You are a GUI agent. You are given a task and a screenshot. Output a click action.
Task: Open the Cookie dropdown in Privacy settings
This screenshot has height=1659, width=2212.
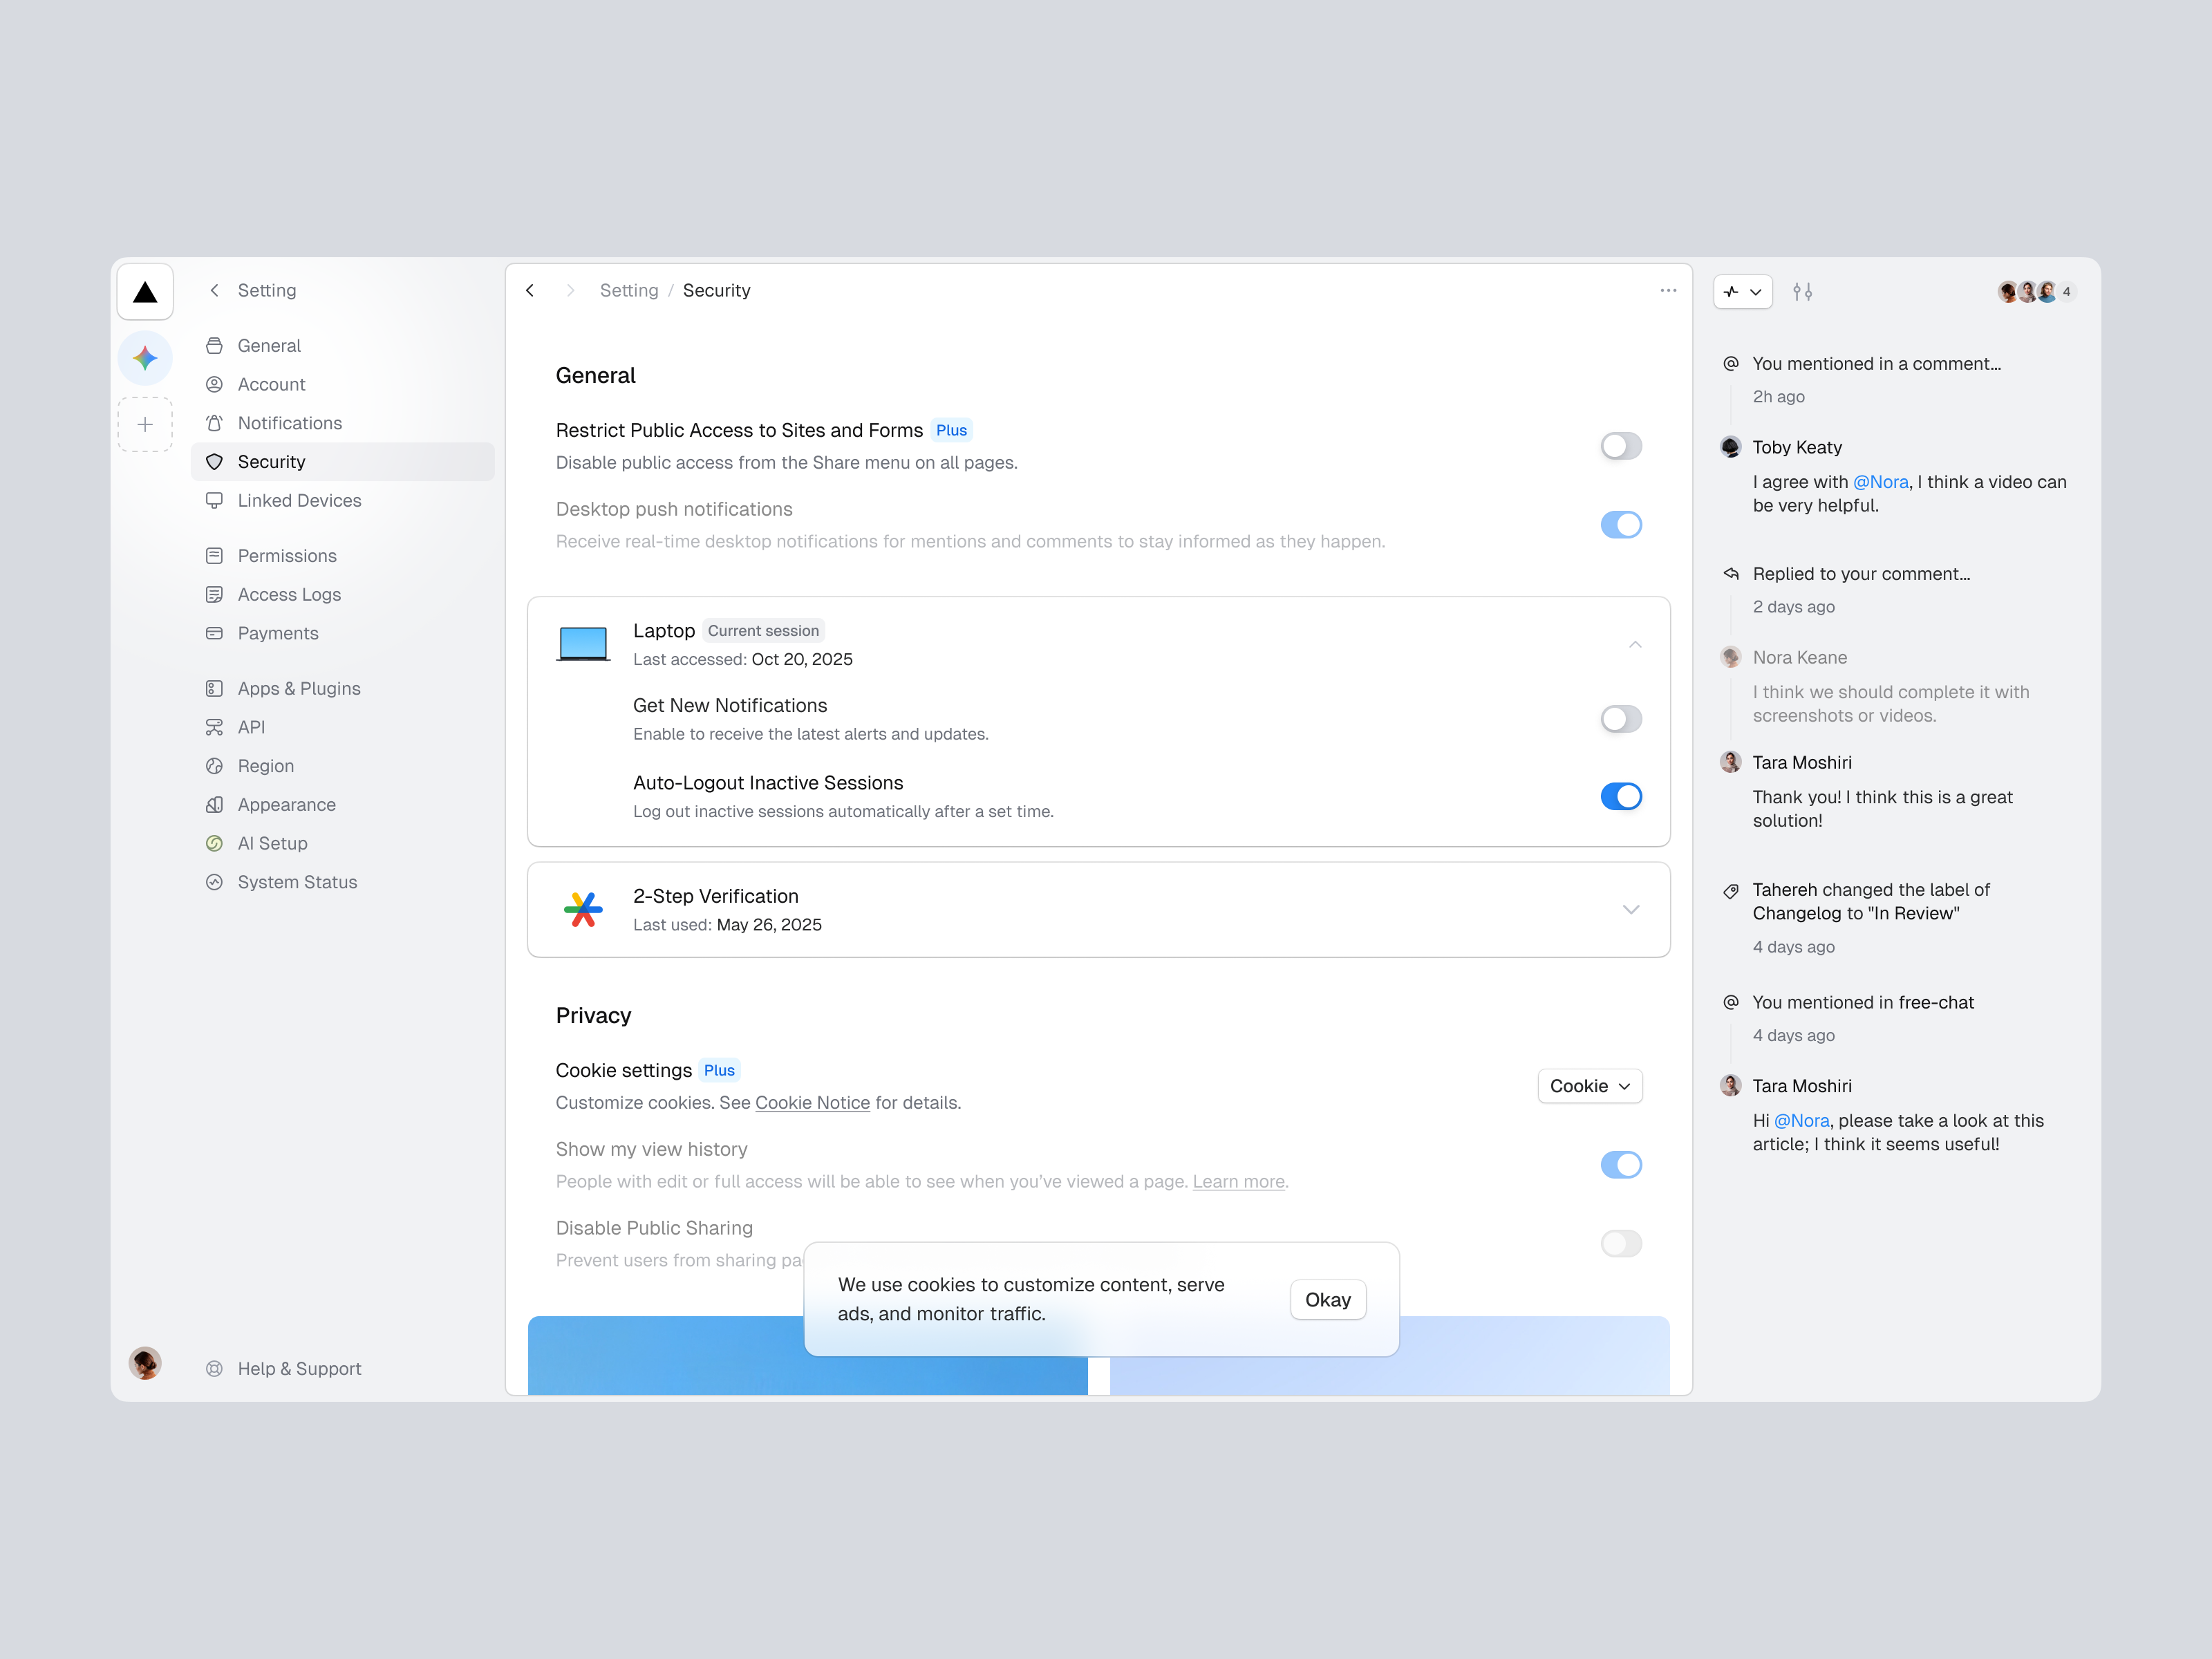pos(1589,1086)
